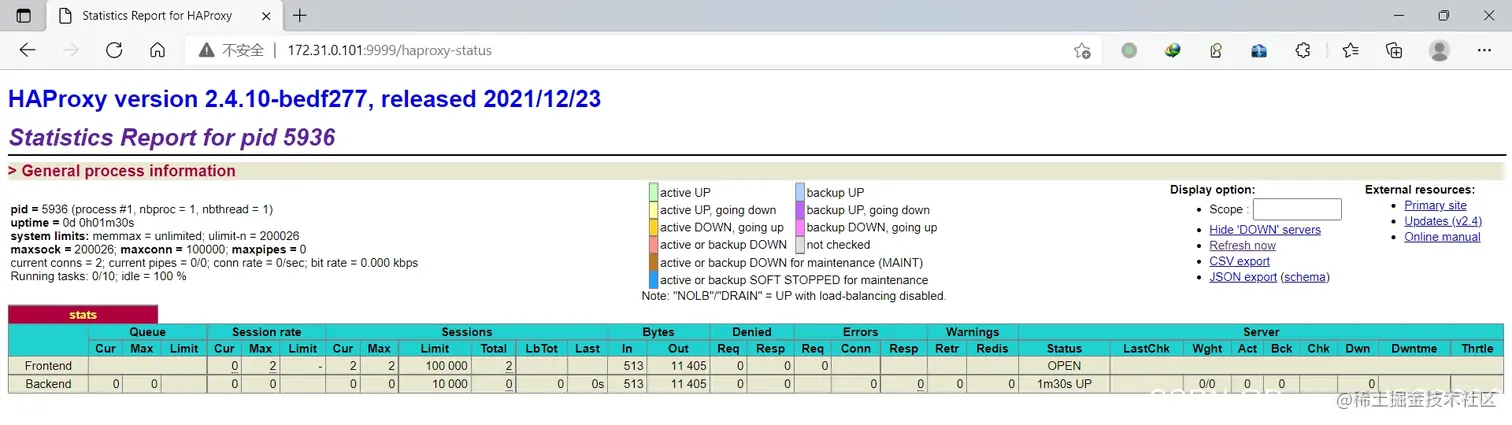Click the Warnings column group header
Viewport: 1512px width, 425px height.
972,332
